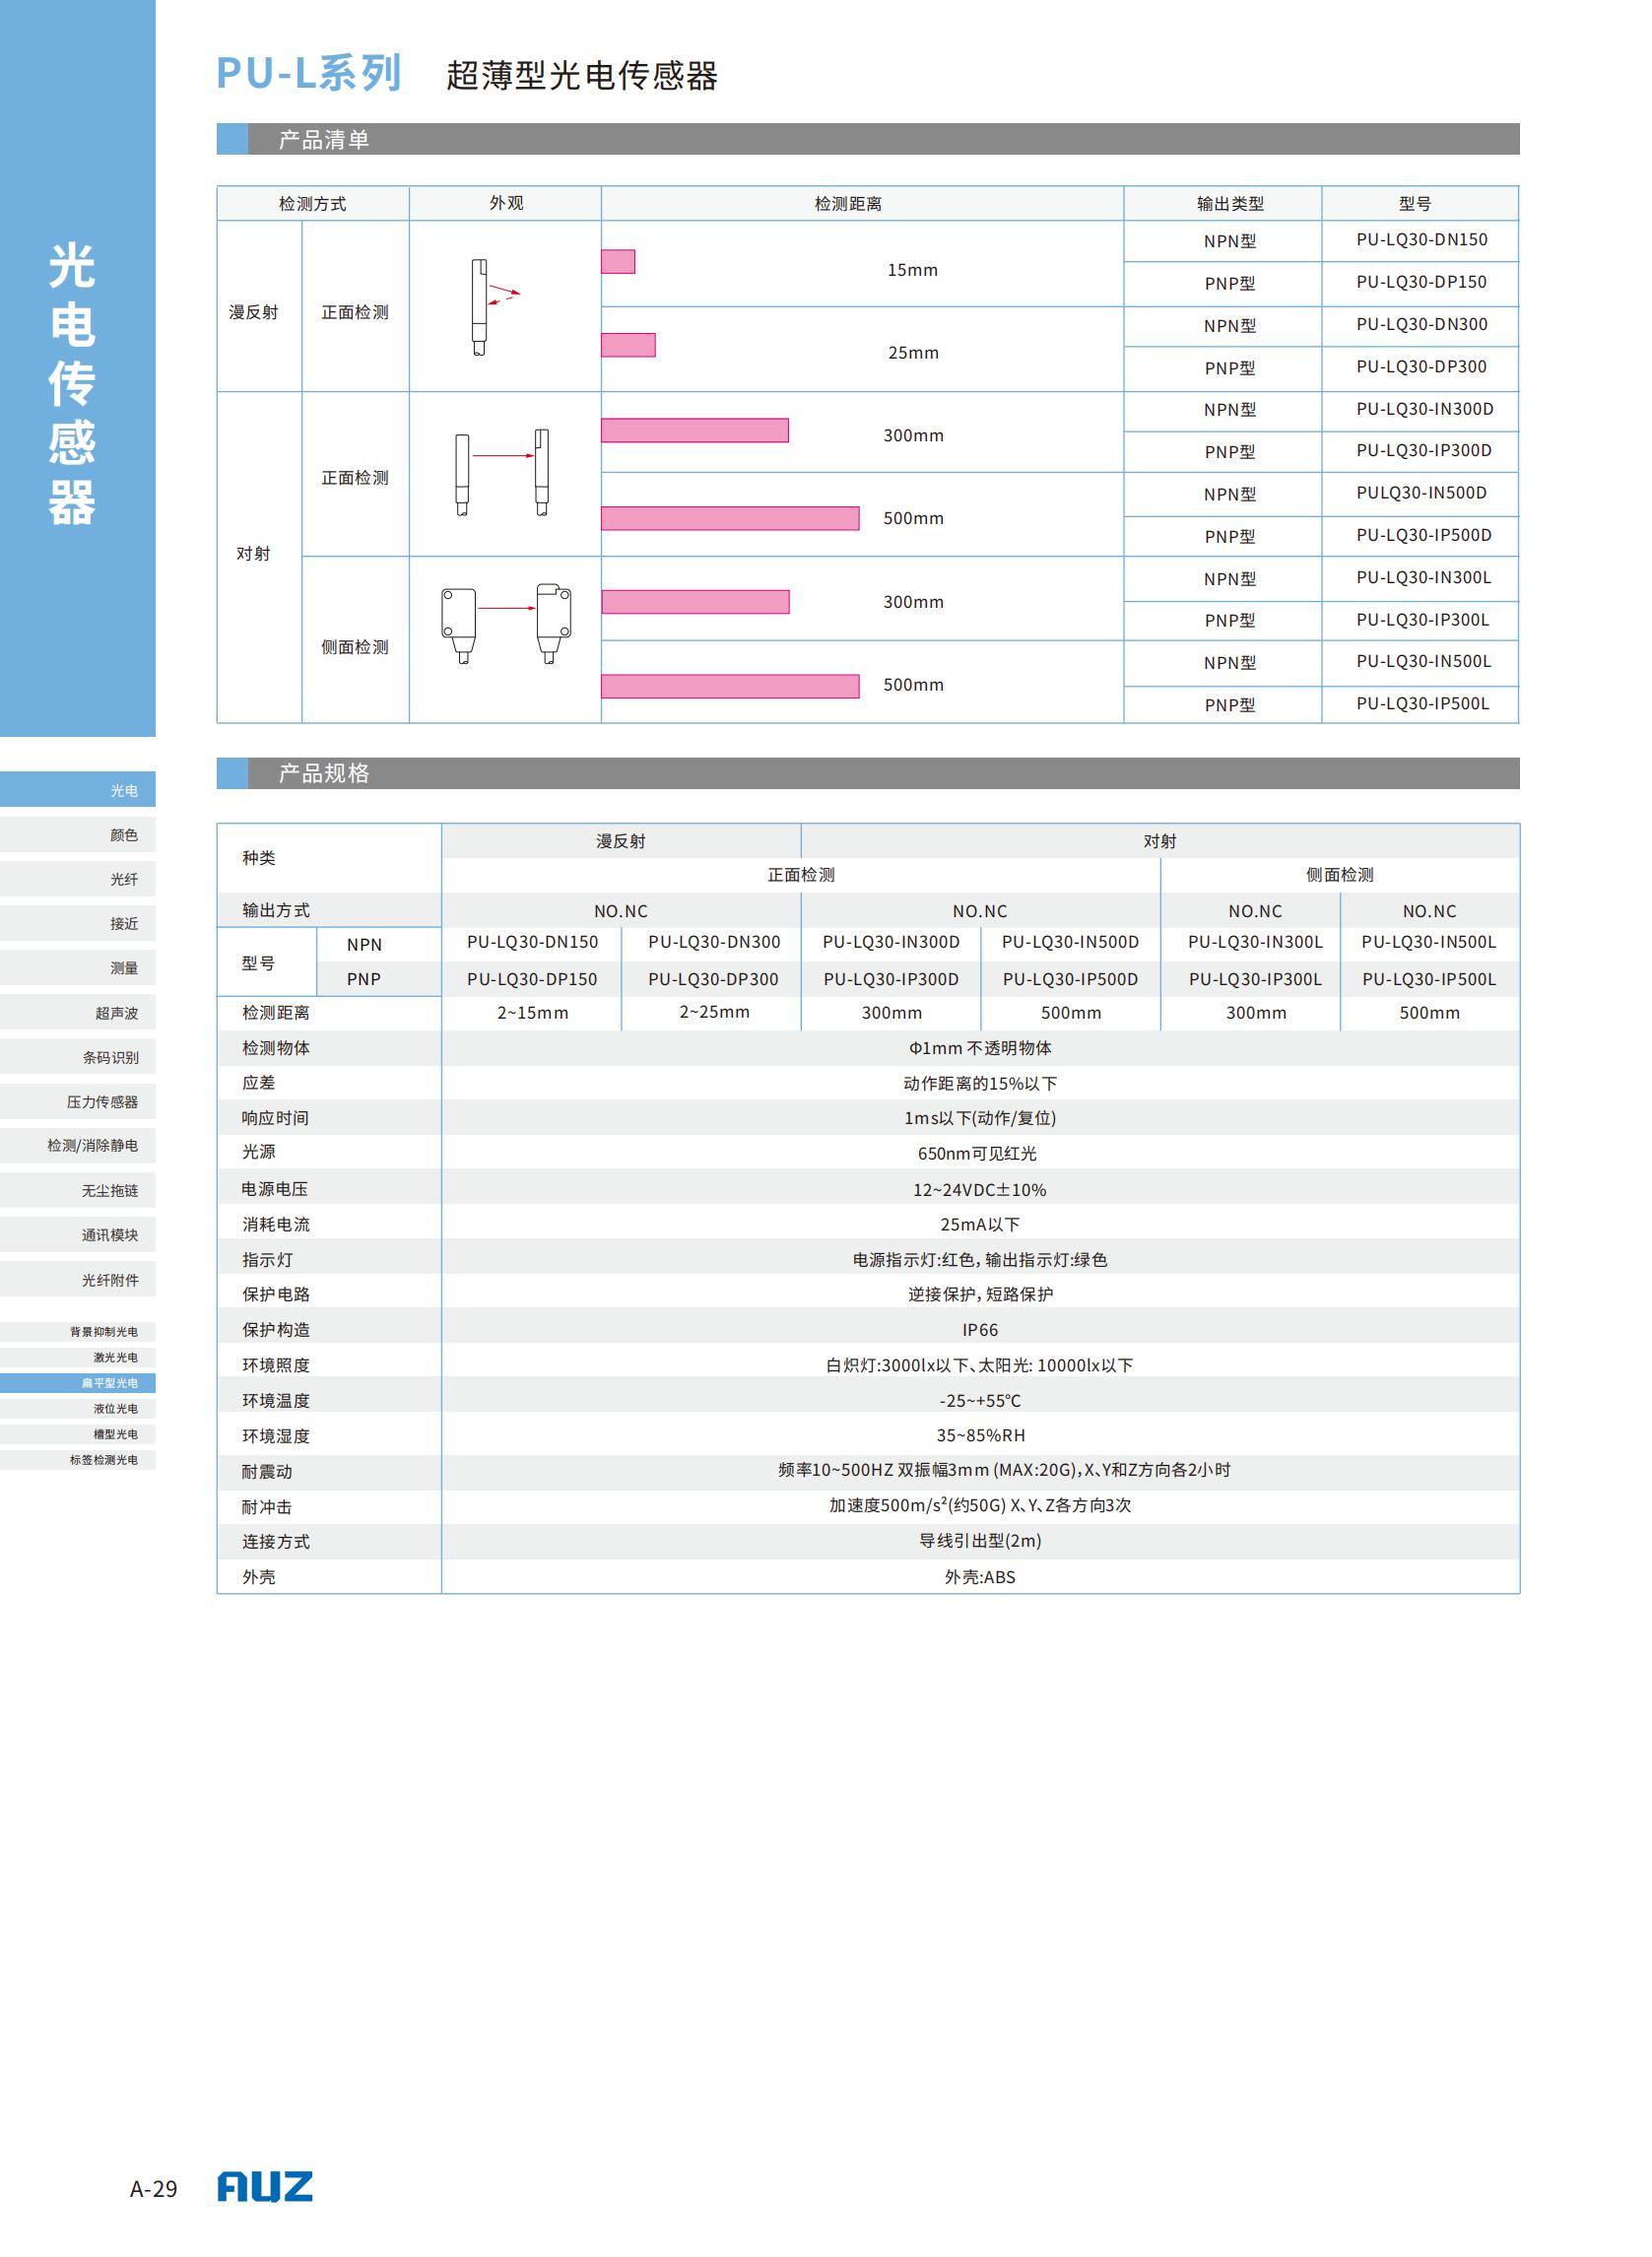Click model PU-LQ30-IP300D in the product list
The image size is (1652, 2257).
coord(1424,451)
